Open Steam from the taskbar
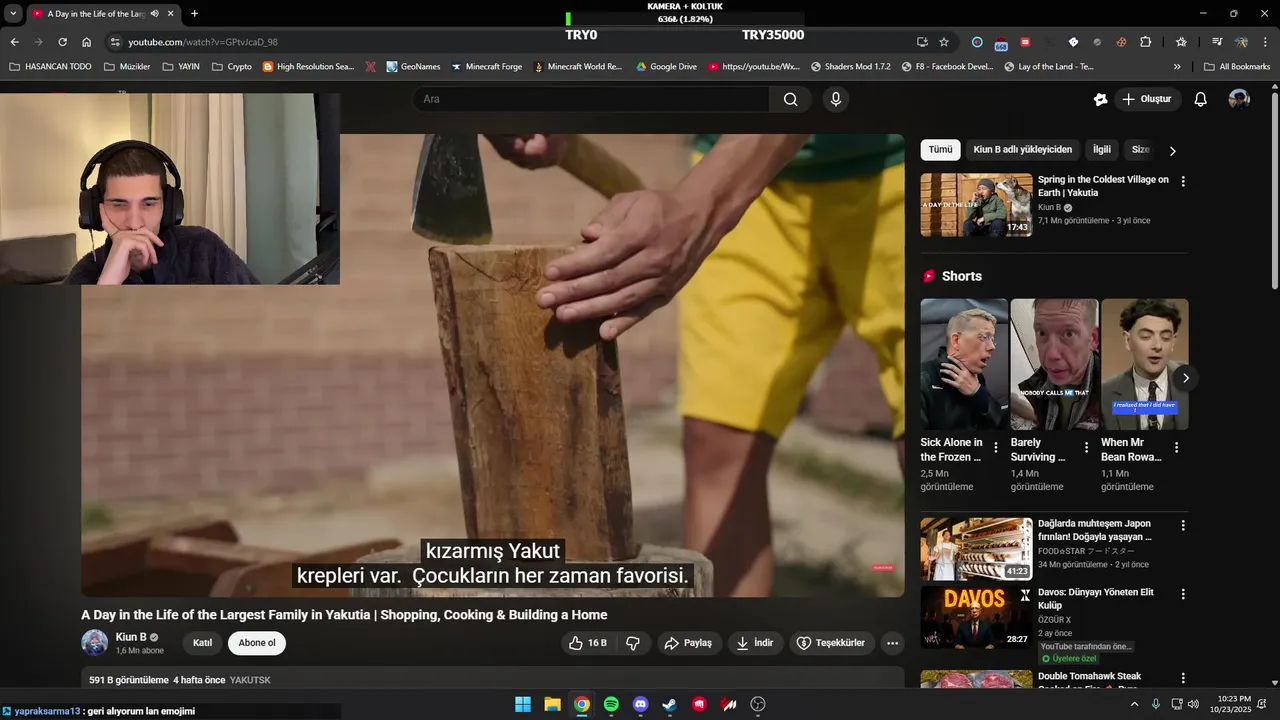The height and width of the screenshot is (720, 1280). pos(670,704)
